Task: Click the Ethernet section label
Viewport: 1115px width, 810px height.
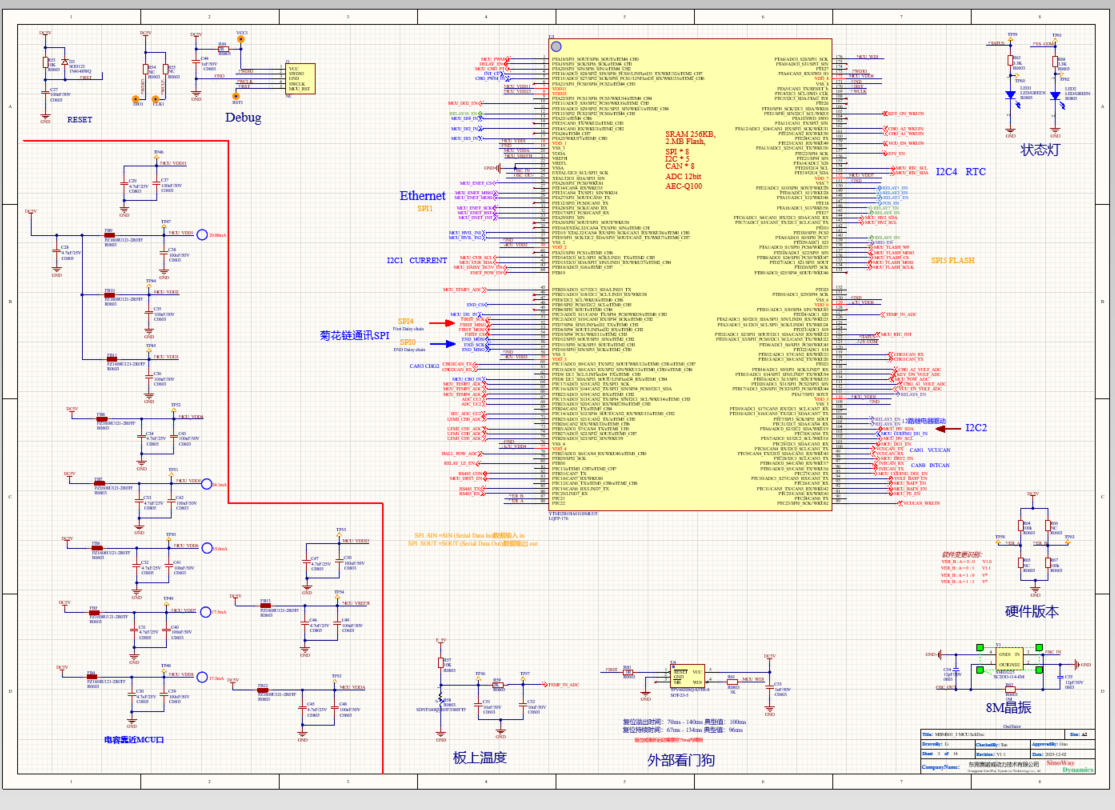Action: coord(422,196)
